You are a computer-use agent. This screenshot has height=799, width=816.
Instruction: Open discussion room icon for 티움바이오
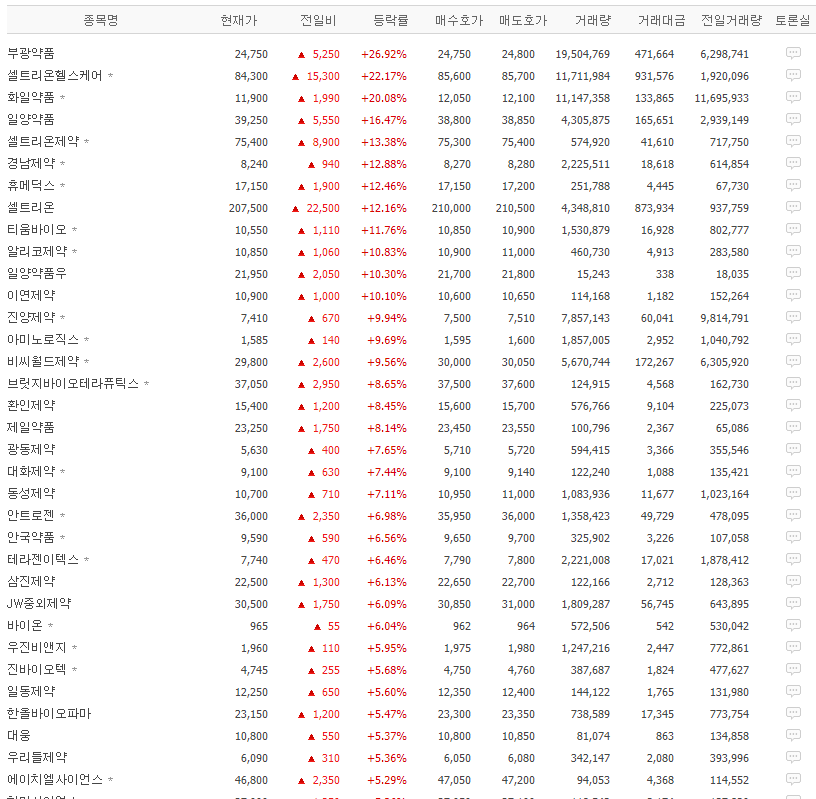(793, 229)
